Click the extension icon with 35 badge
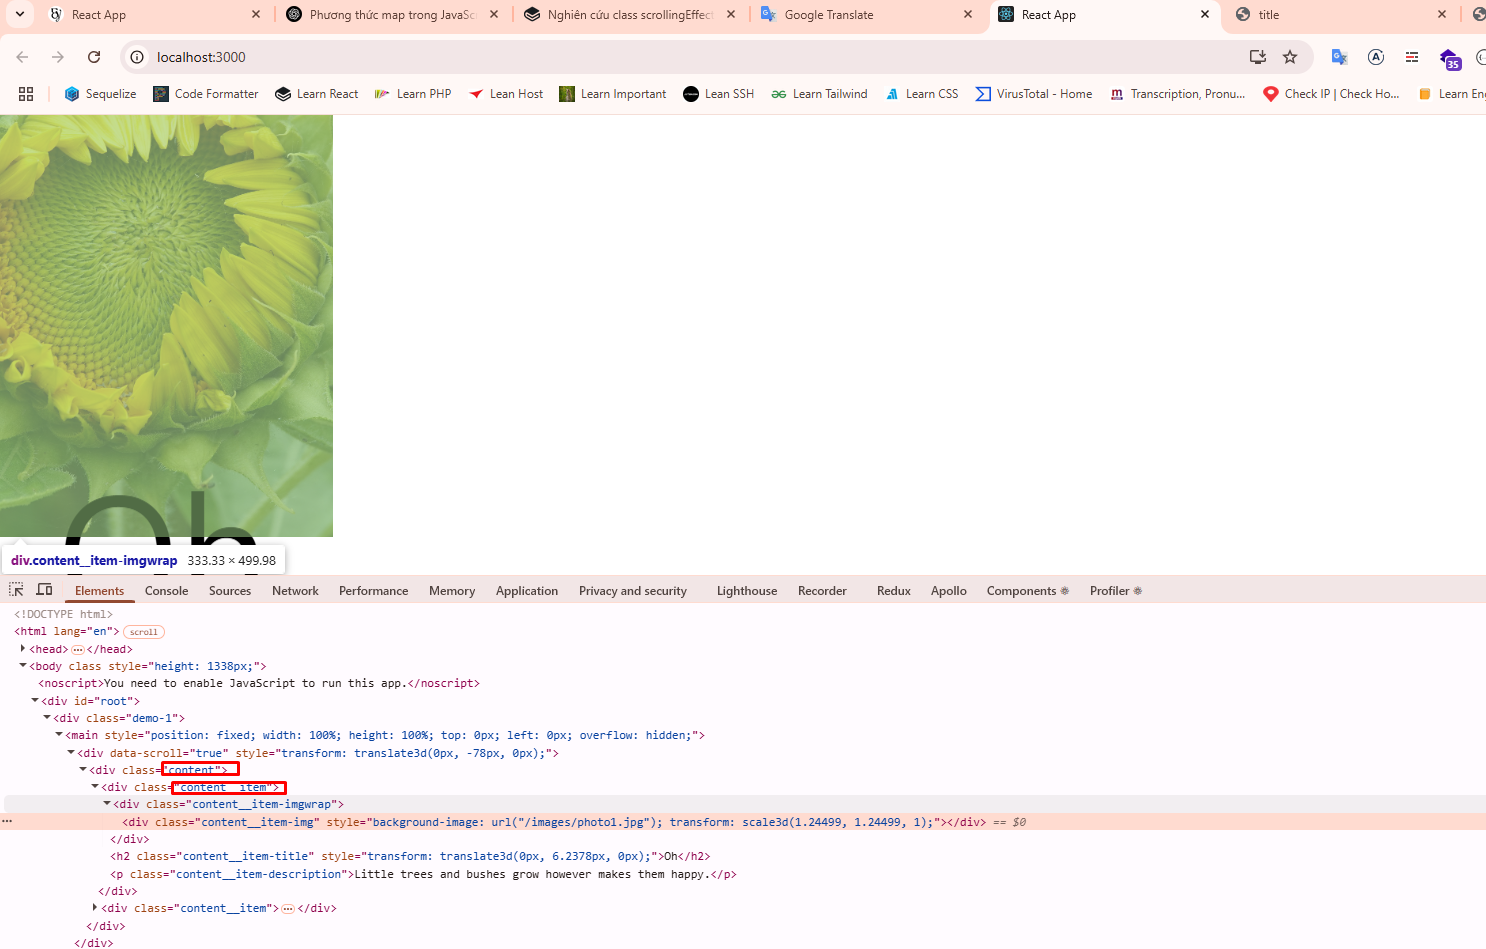The width and height of the screenshot is (1486, 949). [x=1449, y=58]
